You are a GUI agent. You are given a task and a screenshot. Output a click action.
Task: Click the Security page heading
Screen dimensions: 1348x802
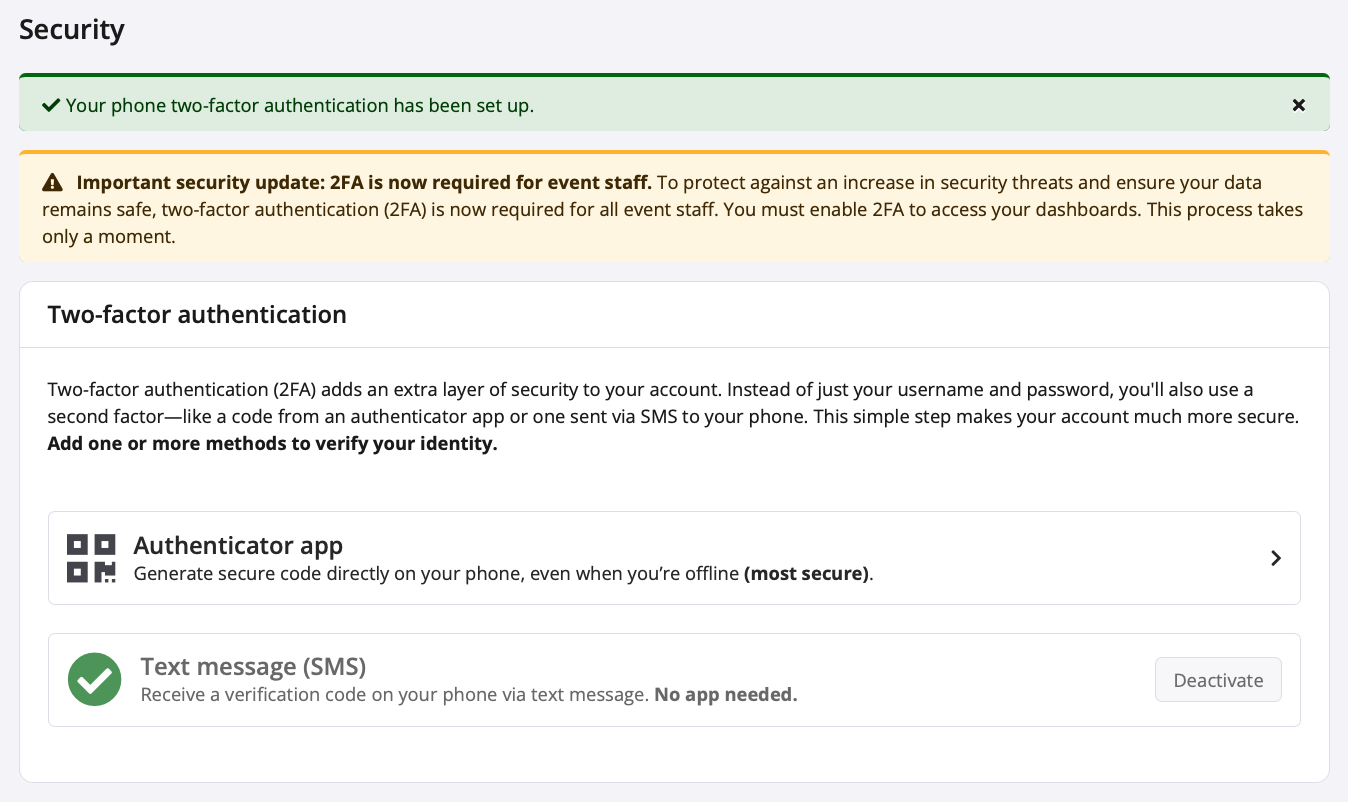point(72,30)
